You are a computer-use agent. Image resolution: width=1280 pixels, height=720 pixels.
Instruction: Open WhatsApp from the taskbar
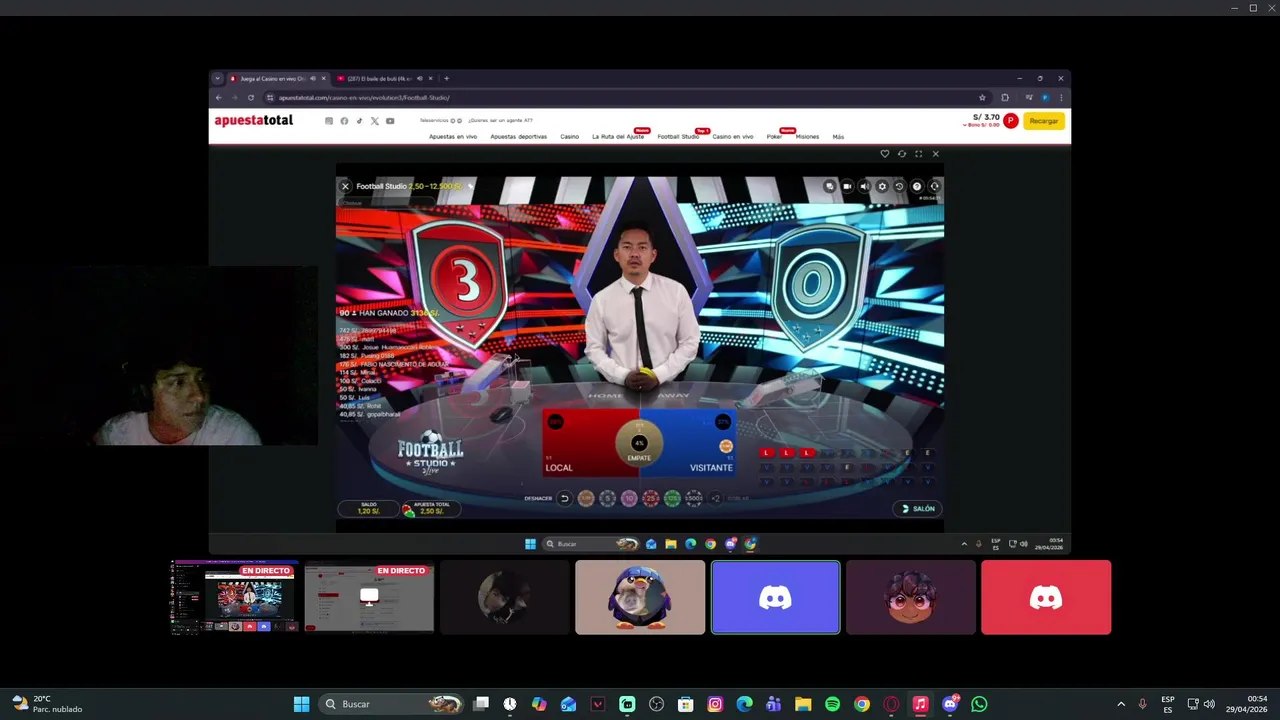979,704
